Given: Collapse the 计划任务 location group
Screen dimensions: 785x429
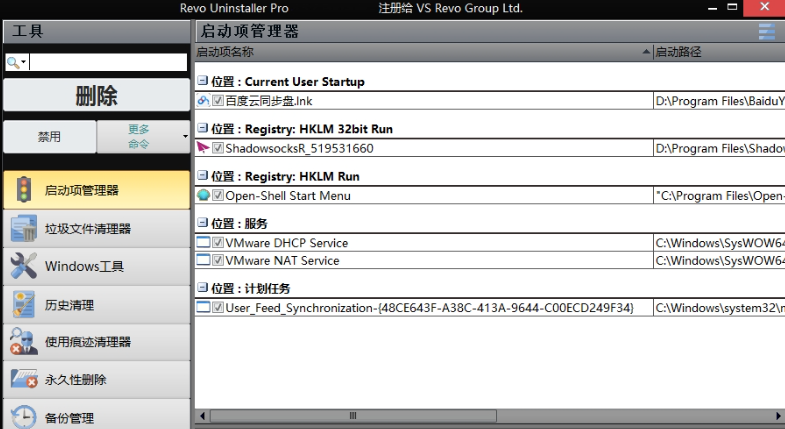Looking at the screenshot, I should (x=202, y=287).
